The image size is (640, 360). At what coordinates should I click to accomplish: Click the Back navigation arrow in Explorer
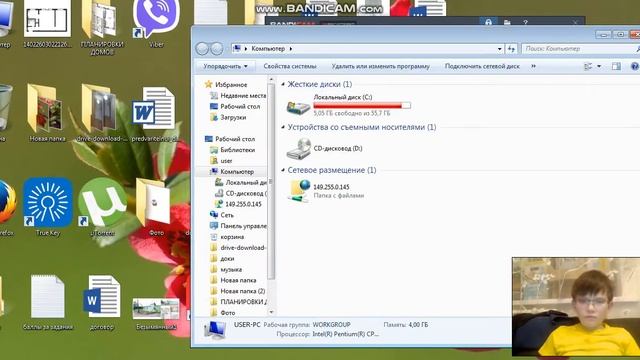click(202, 49)
